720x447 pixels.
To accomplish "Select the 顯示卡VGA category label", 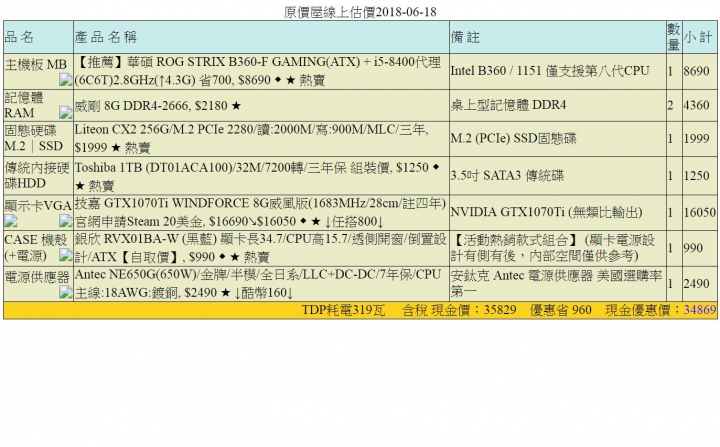I will pos(38,206).
